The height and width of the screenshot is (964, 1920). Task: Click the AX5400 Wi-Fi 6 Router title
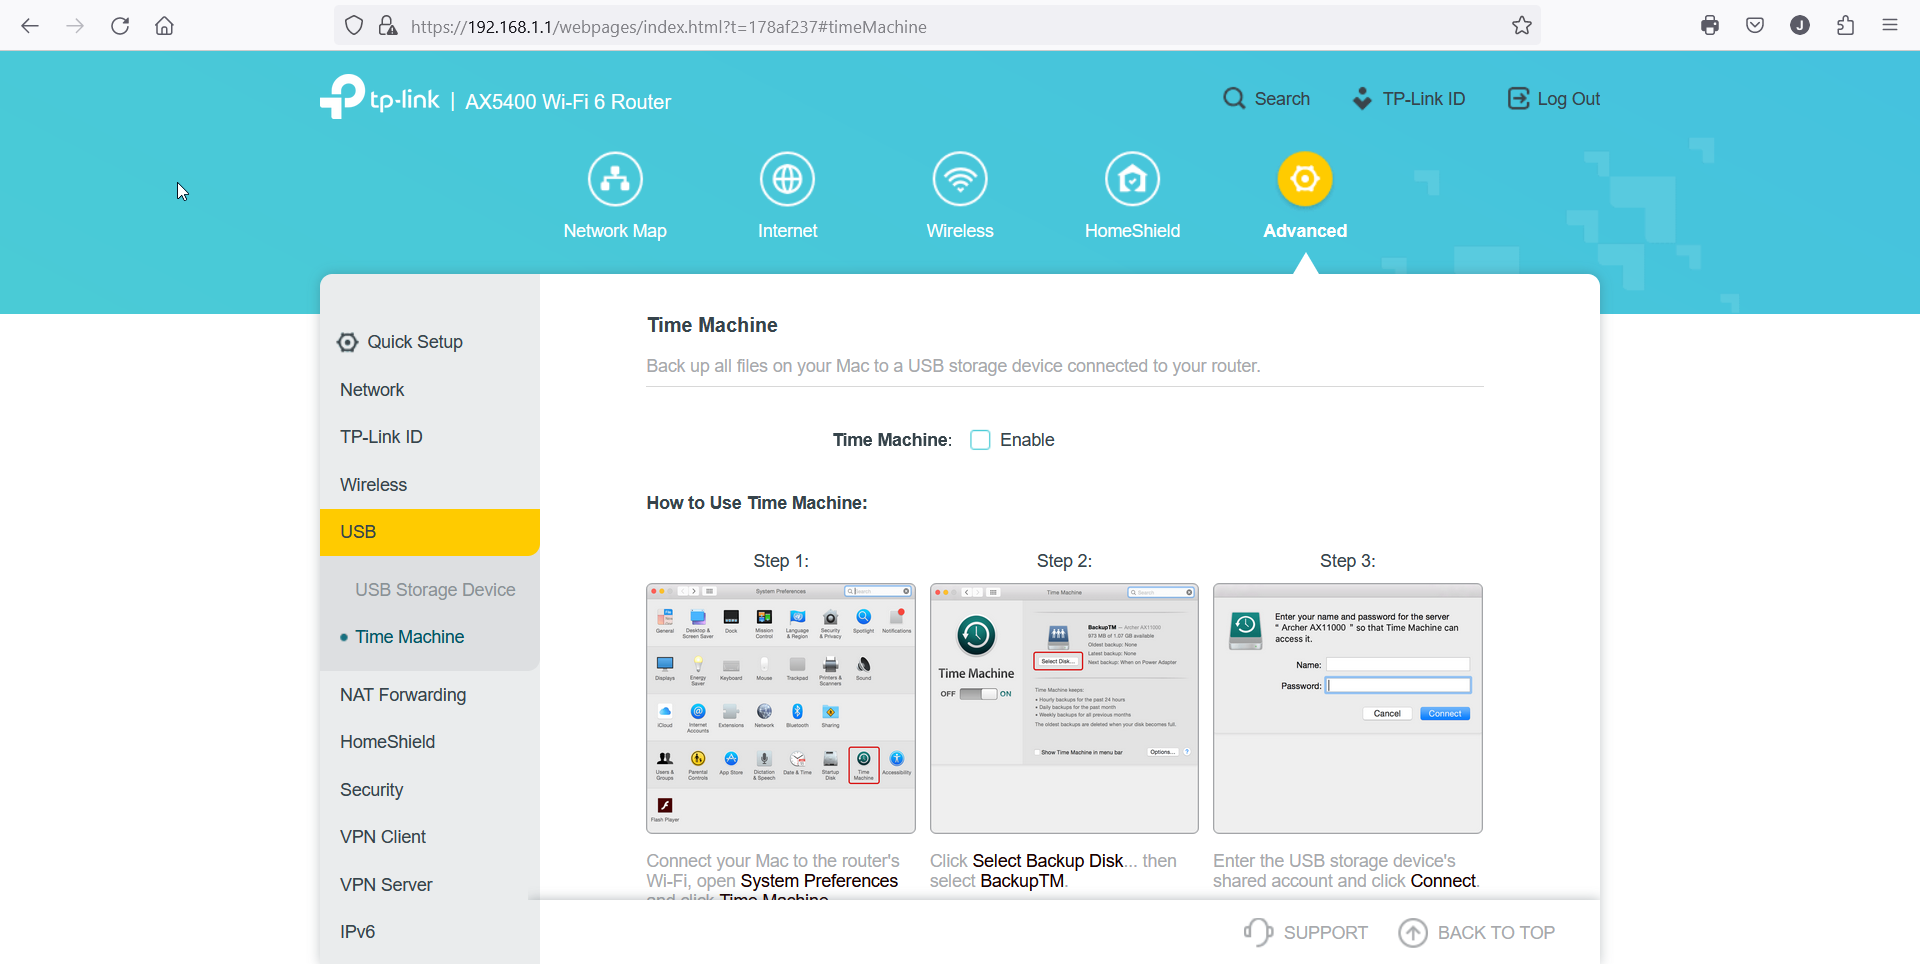click(568, 102)
